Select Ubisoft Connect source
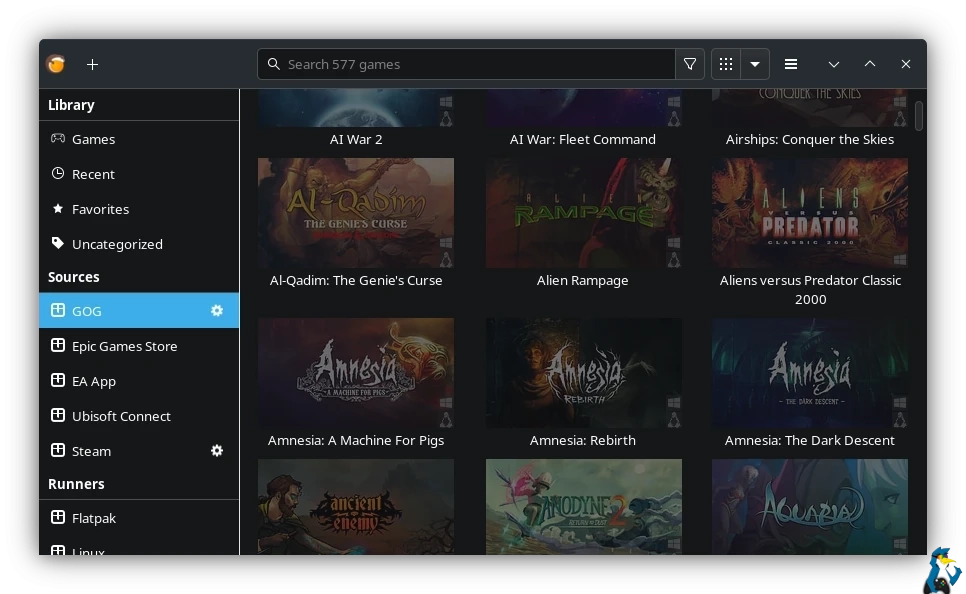 point(121,416)
